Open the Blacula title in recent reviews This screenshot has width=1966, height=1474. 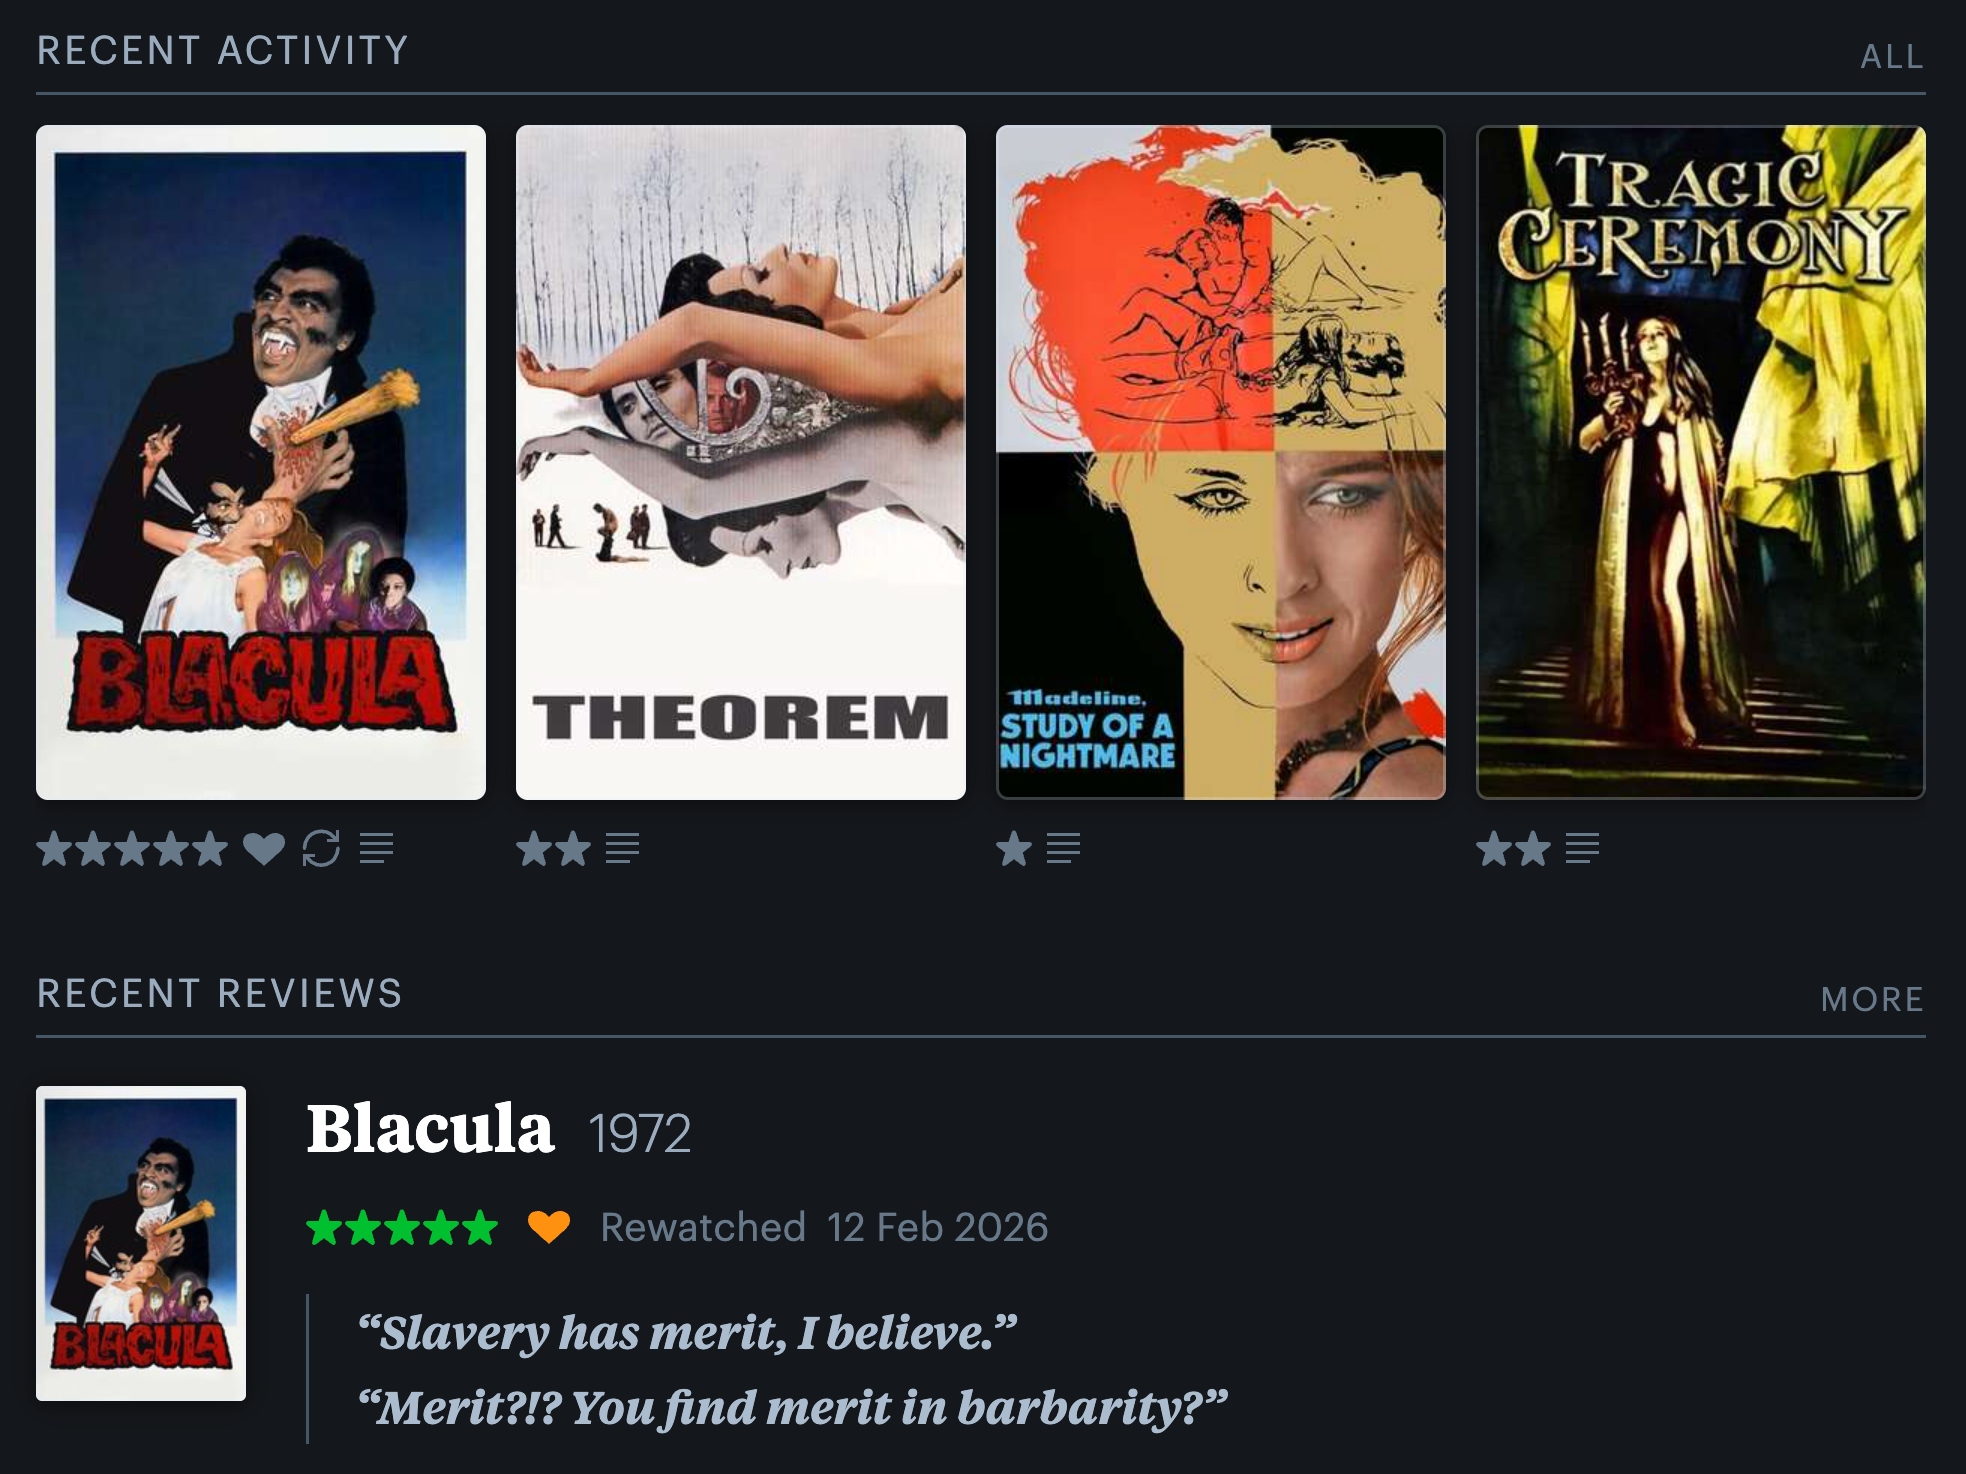(430, 1128)
